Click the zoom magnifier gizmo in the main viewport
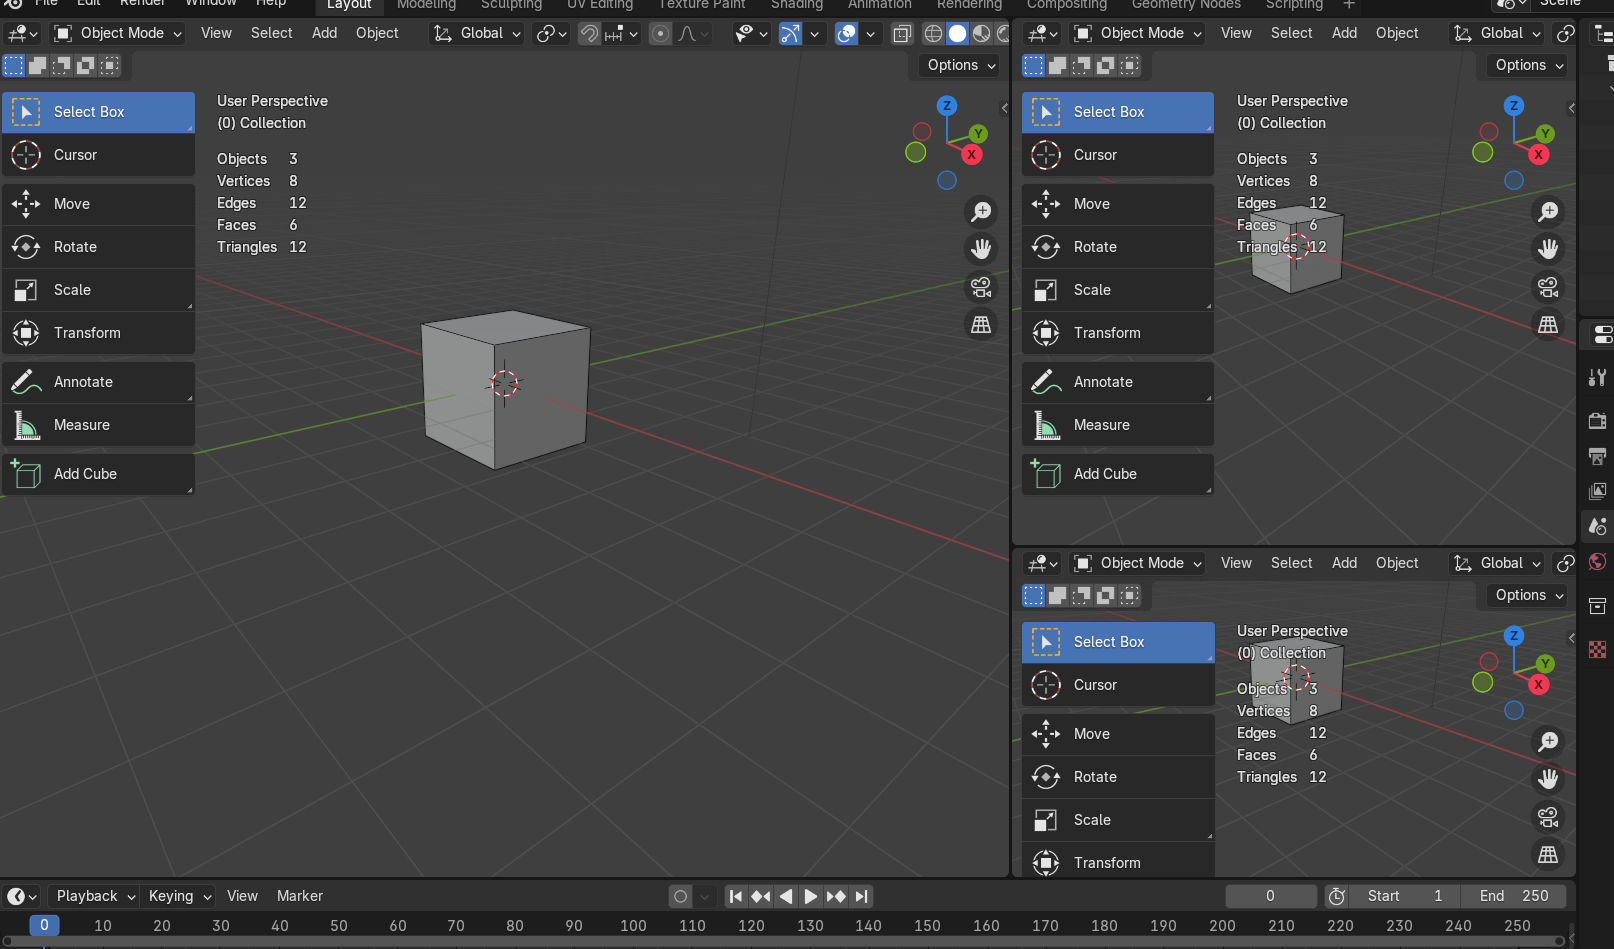This screenshot has width=1614, height=949. click(981, 211)
